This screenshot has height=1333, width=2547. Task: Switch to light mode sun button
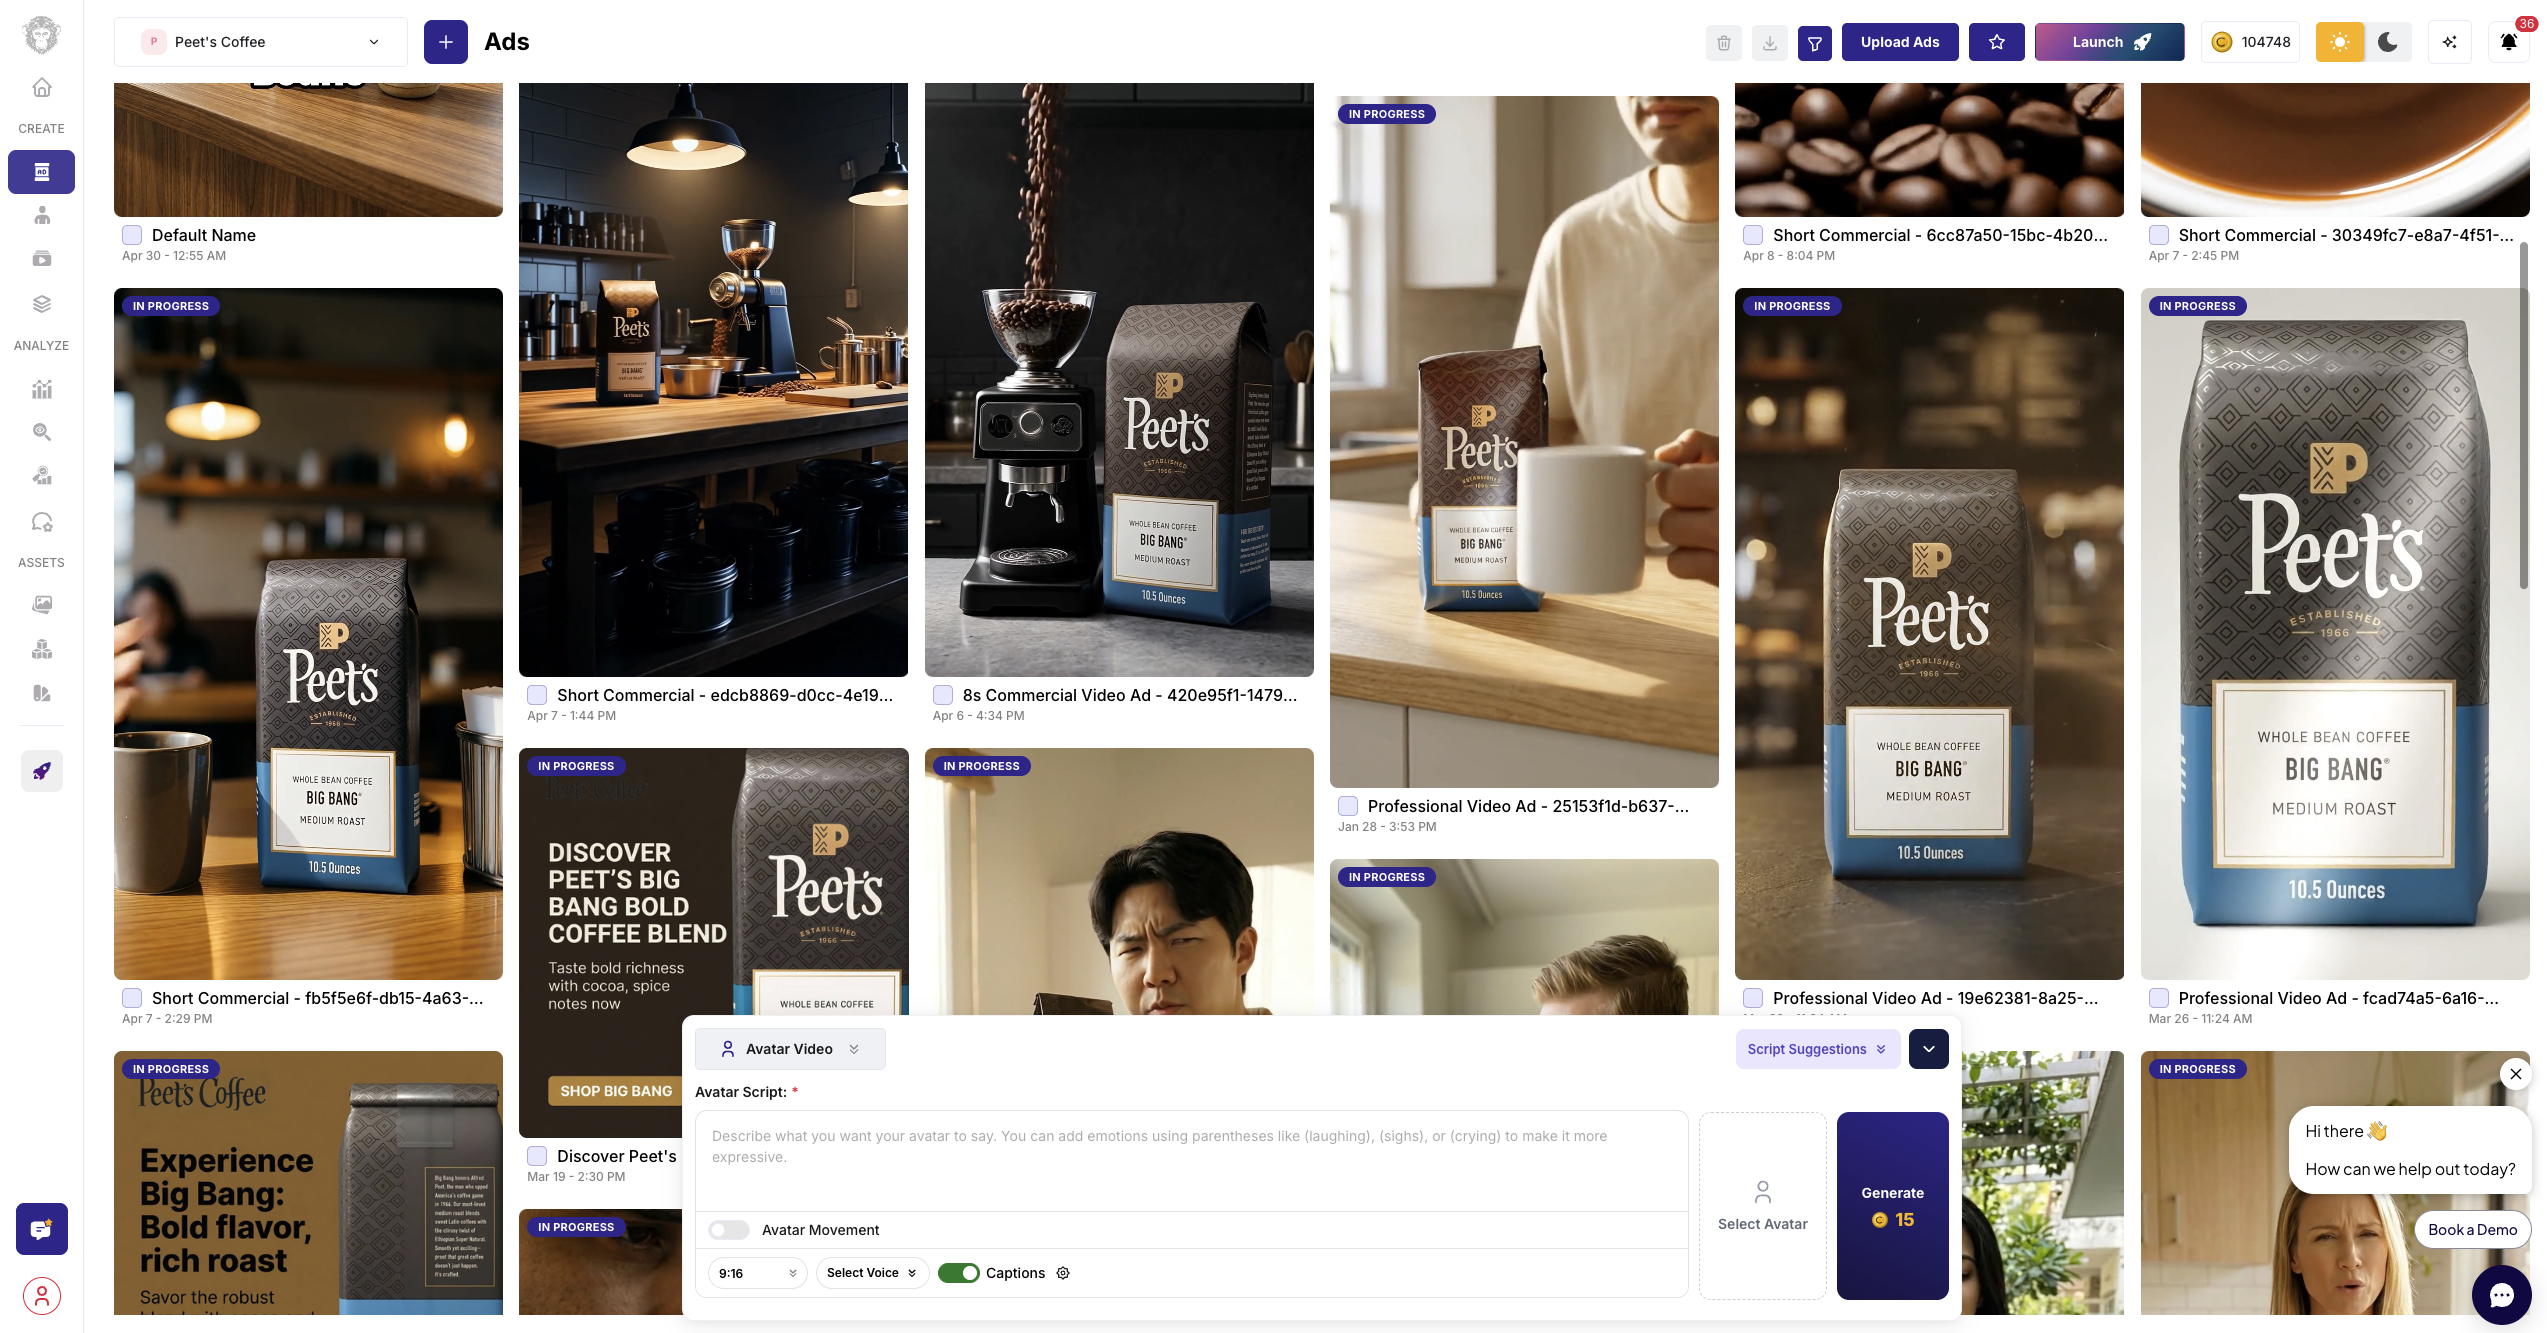tap(2340, 42)
